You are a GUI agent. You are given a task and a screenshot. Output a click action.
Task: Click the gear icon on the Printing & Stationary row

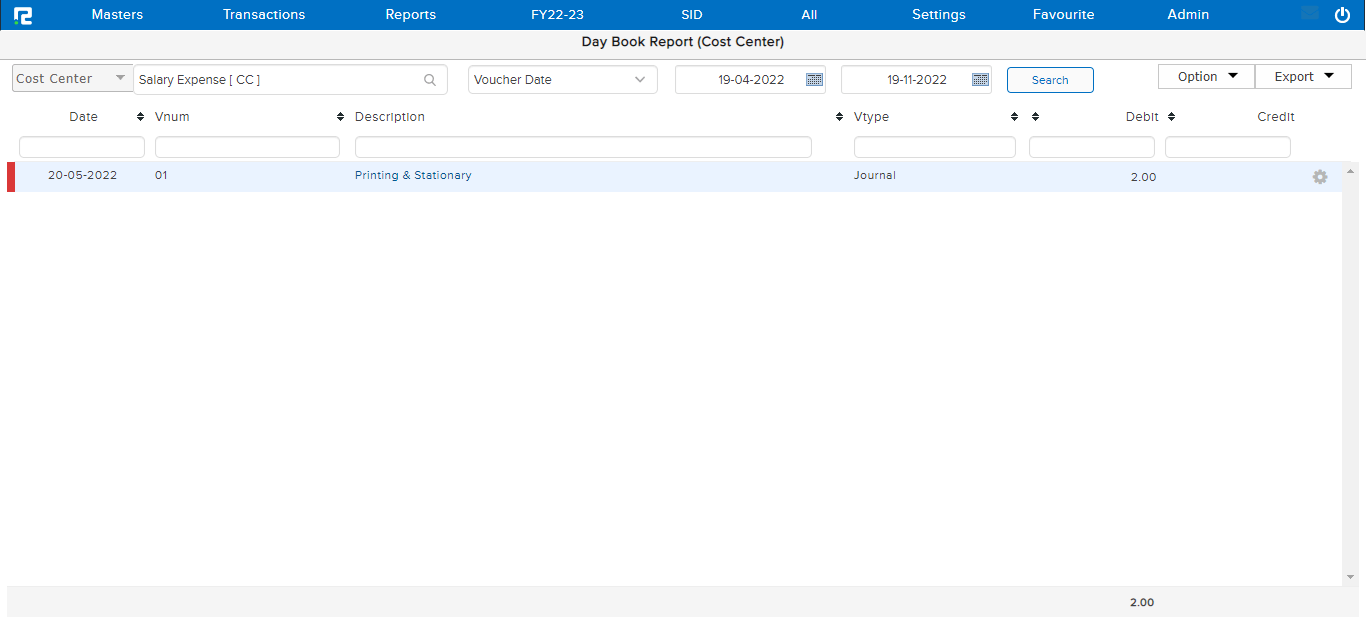1320,176
